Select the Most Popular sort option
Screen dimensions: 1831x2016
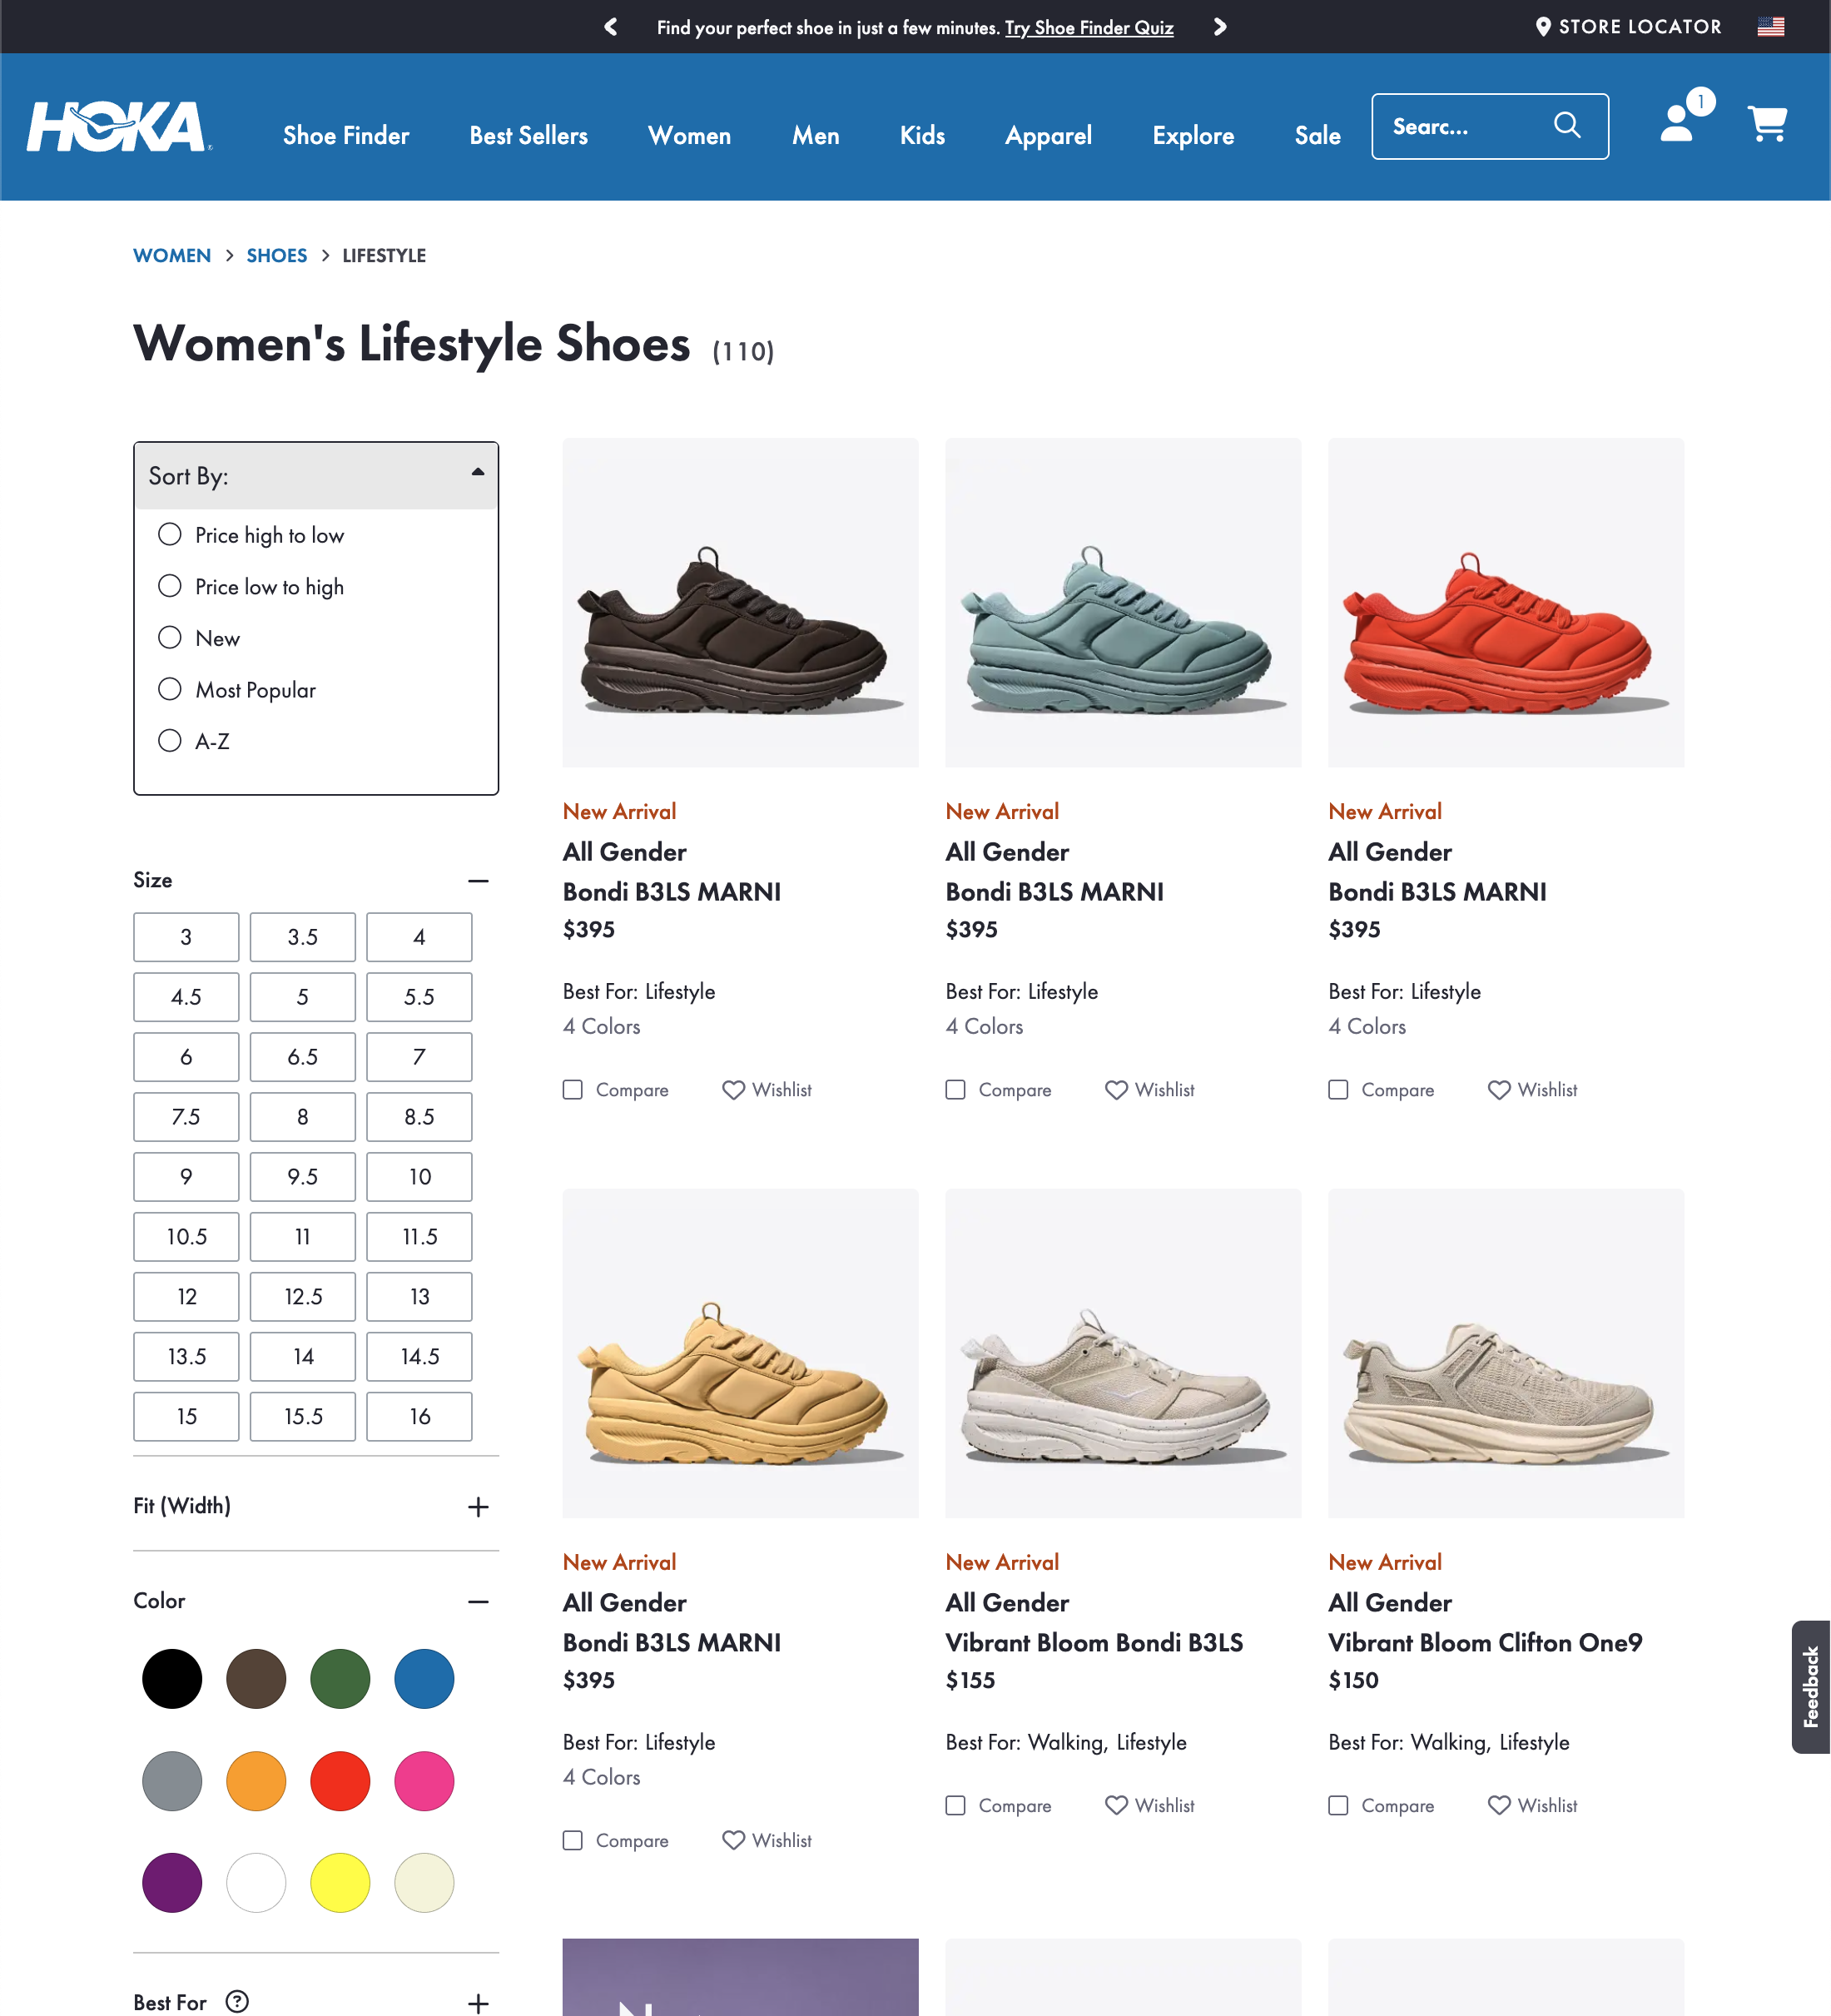[x=170, y=689]
